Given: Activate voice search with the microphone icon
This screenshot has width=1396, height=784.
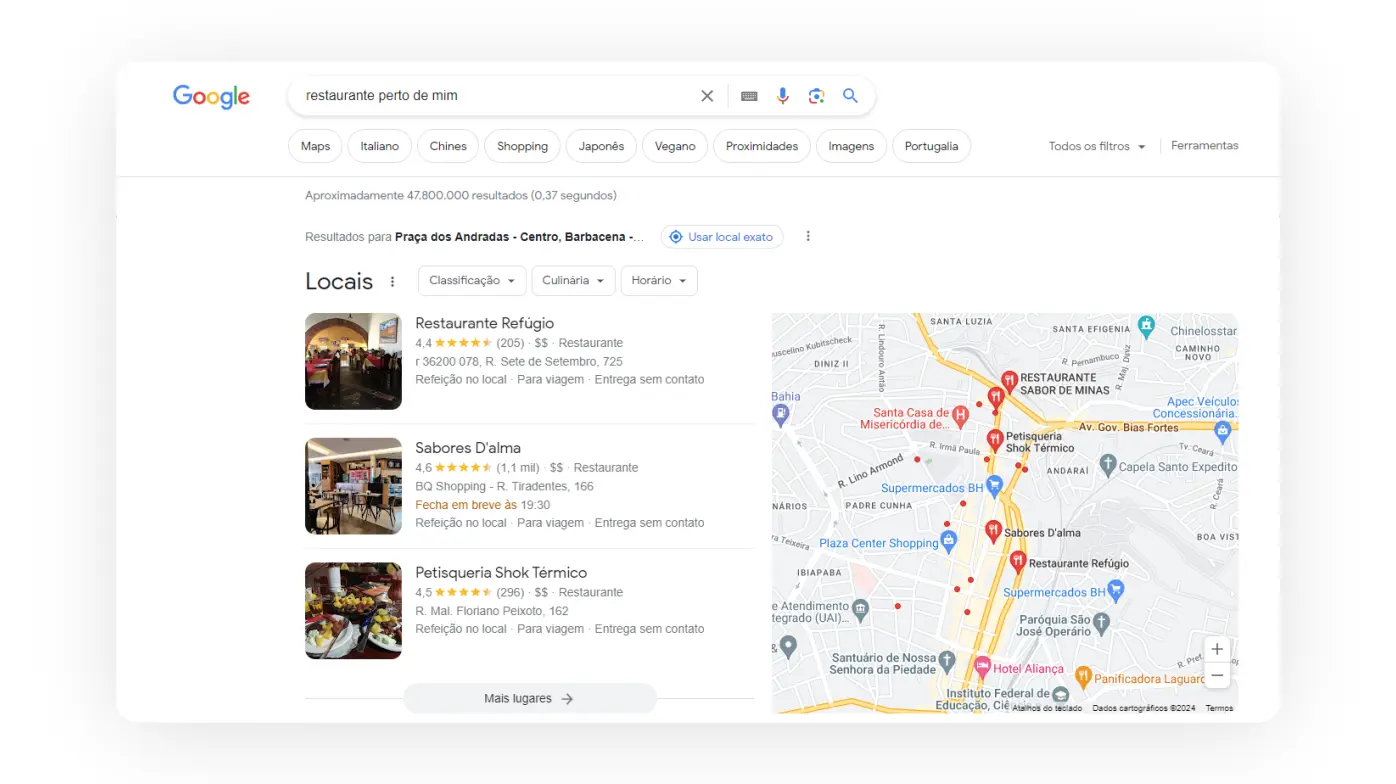Looking at the screenshot, I should [x=783, y=95].
